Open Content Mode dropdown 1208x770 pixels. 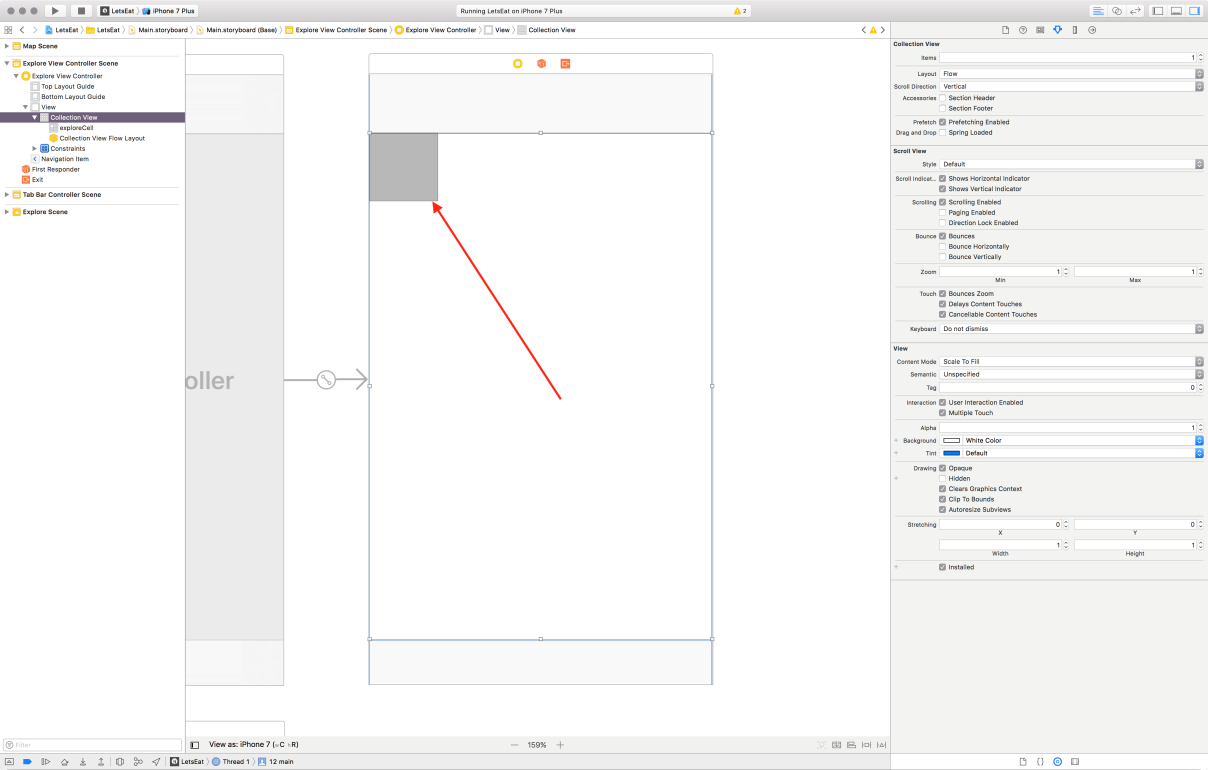[1071, 361]
